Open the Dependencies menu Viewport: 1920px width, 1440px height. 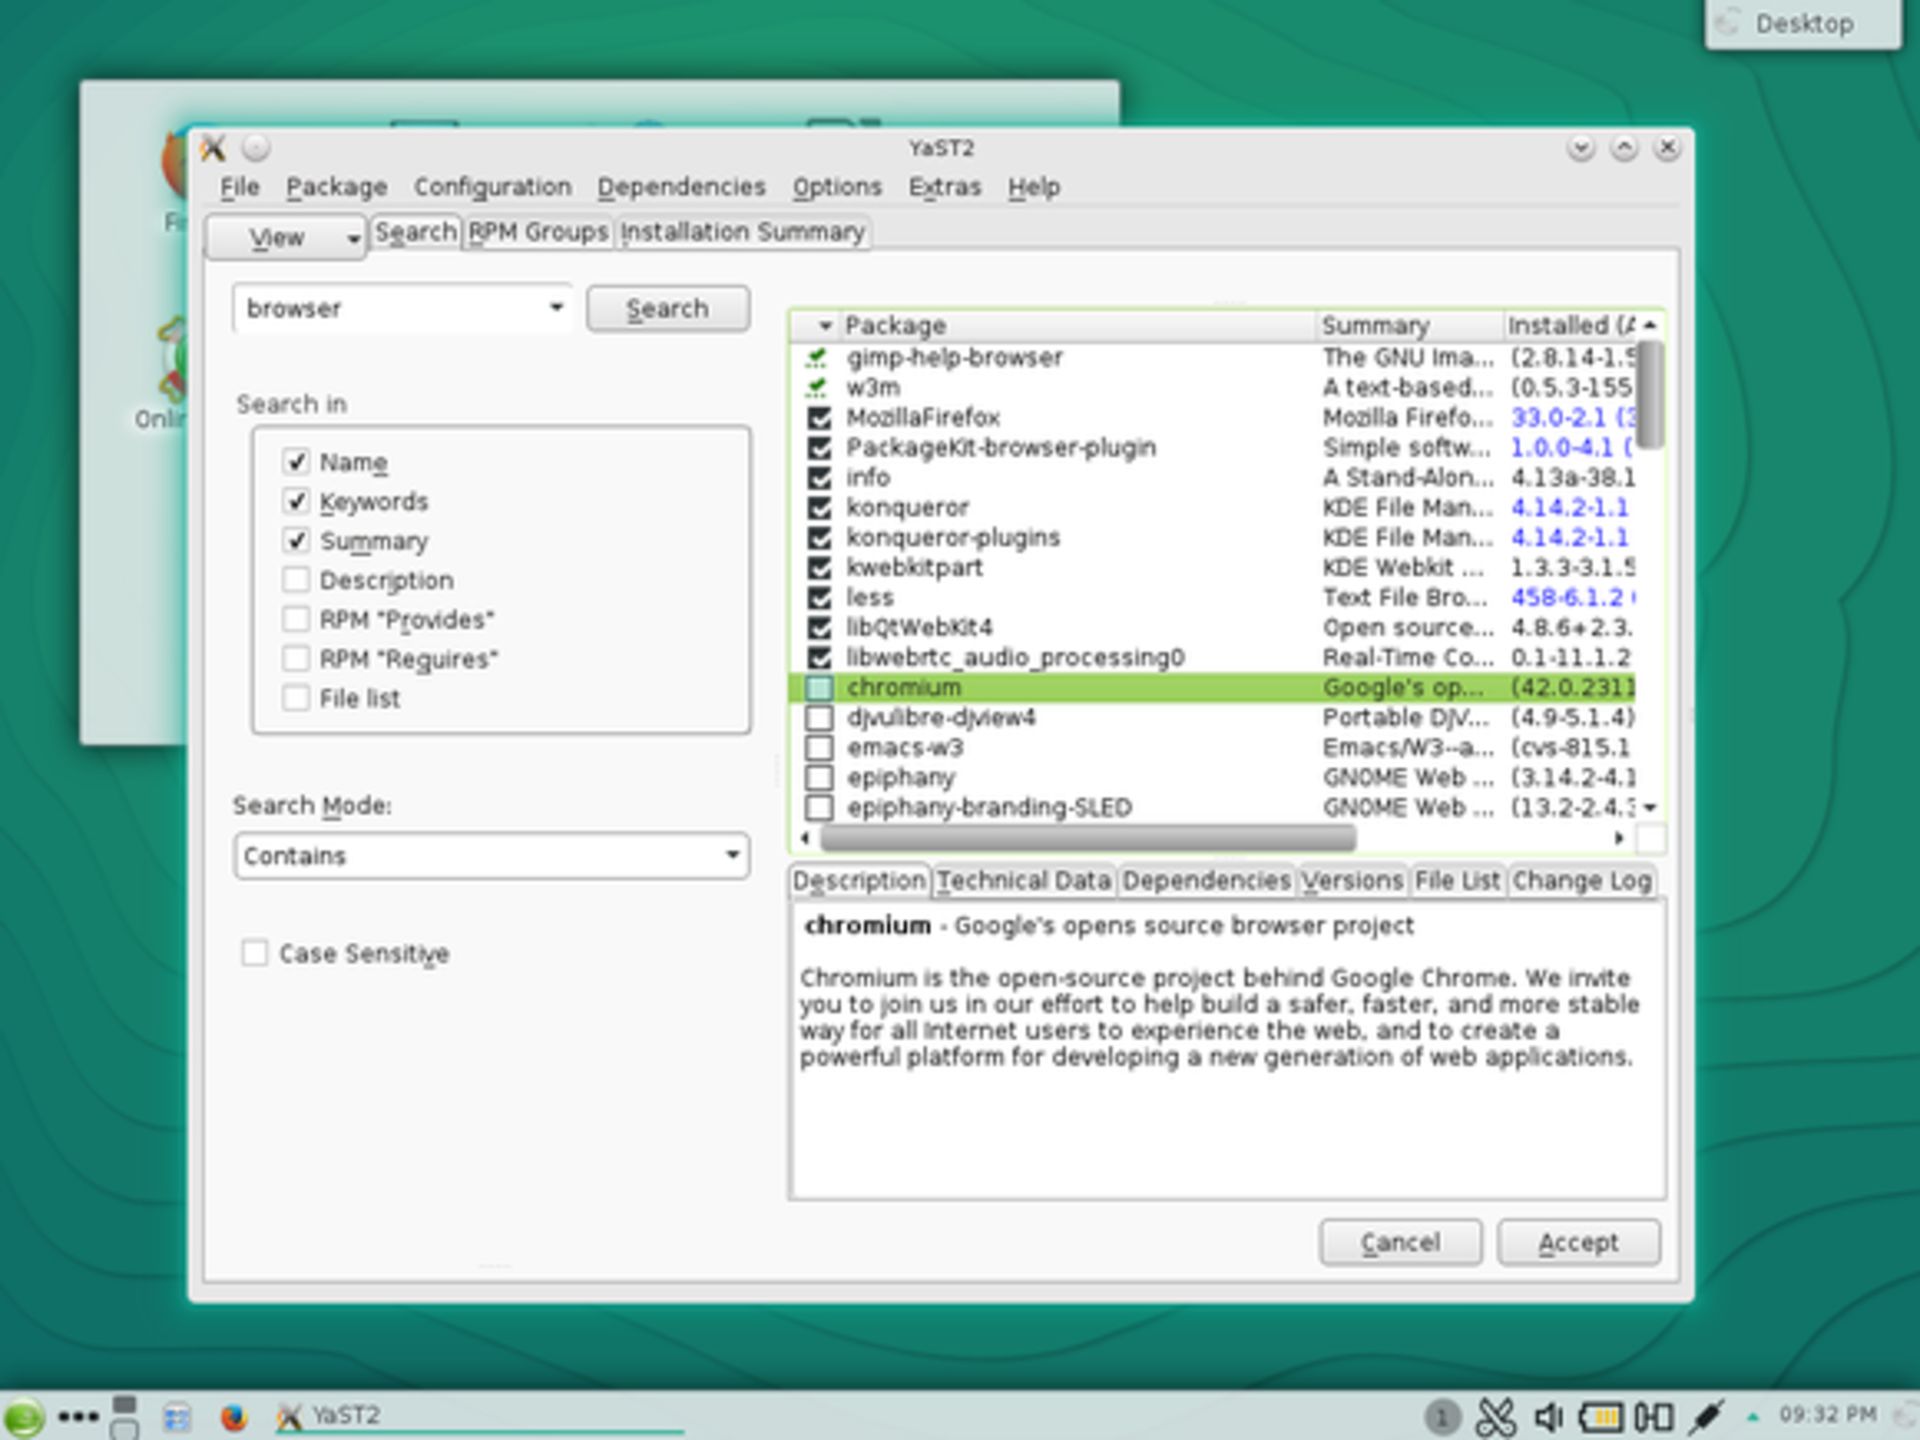click(681, 187)
